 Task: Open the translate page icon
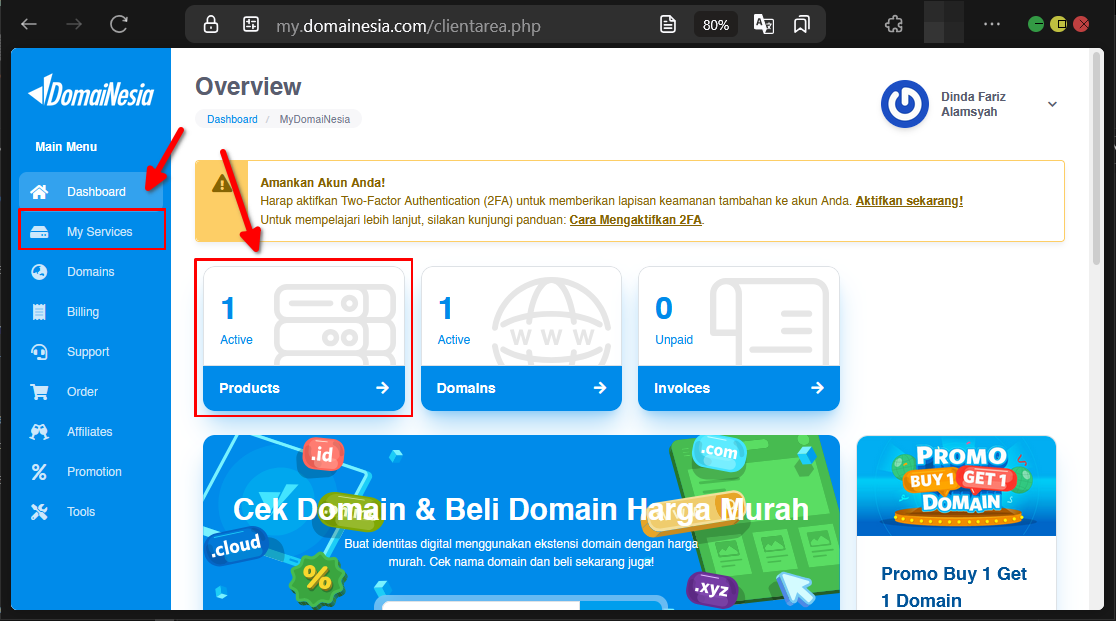(x=764, y=25)
